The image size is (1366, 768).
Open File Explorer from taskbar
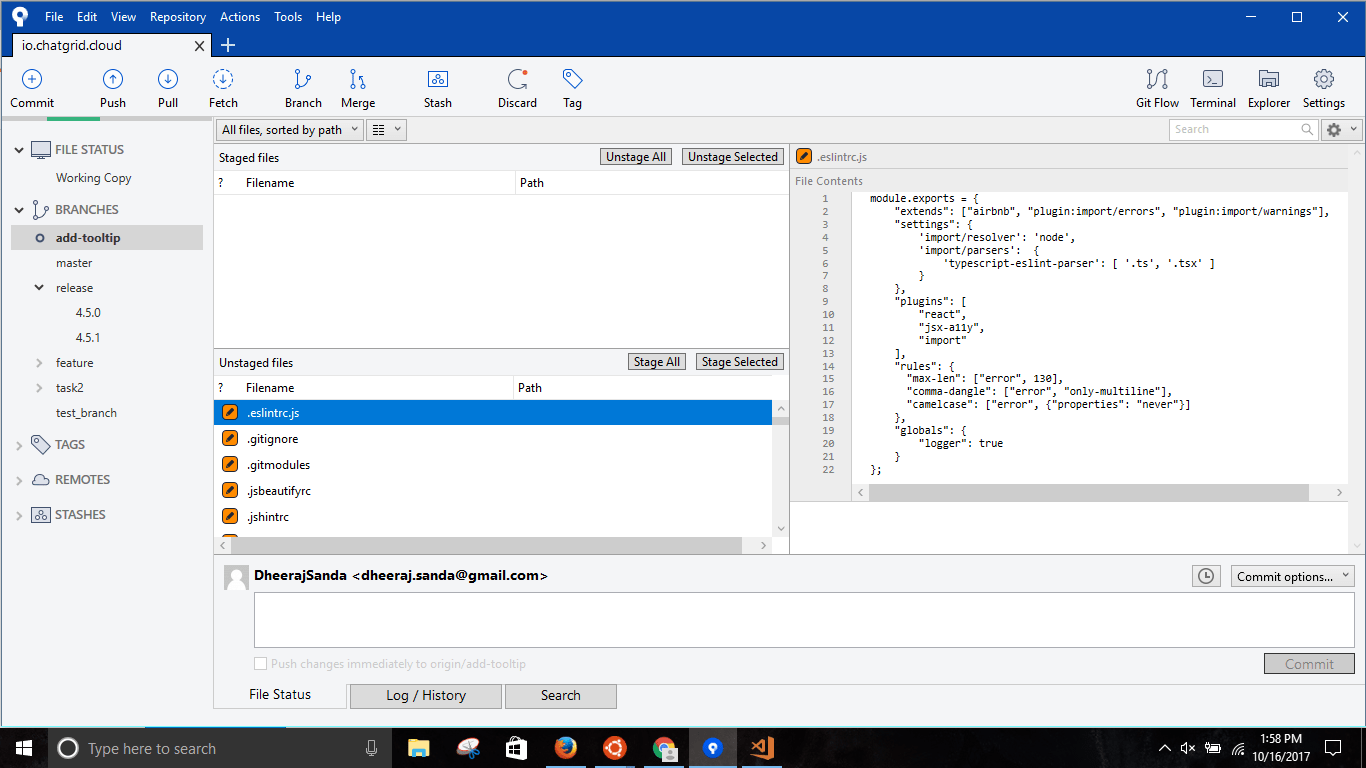(x=418, y=747)
